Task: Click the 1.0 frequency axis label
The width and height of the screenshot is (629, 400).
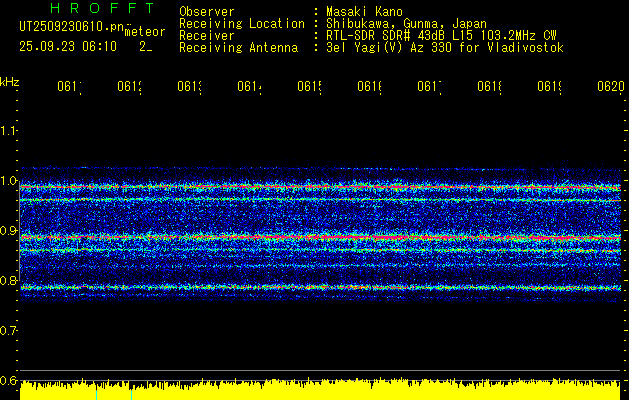Action: pyautogui.click(x=9, y=181)
